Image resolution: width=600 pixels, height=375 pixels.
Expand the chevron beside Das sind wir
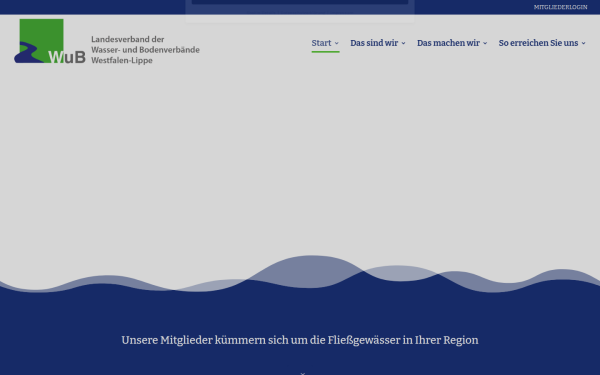[403, 43]
